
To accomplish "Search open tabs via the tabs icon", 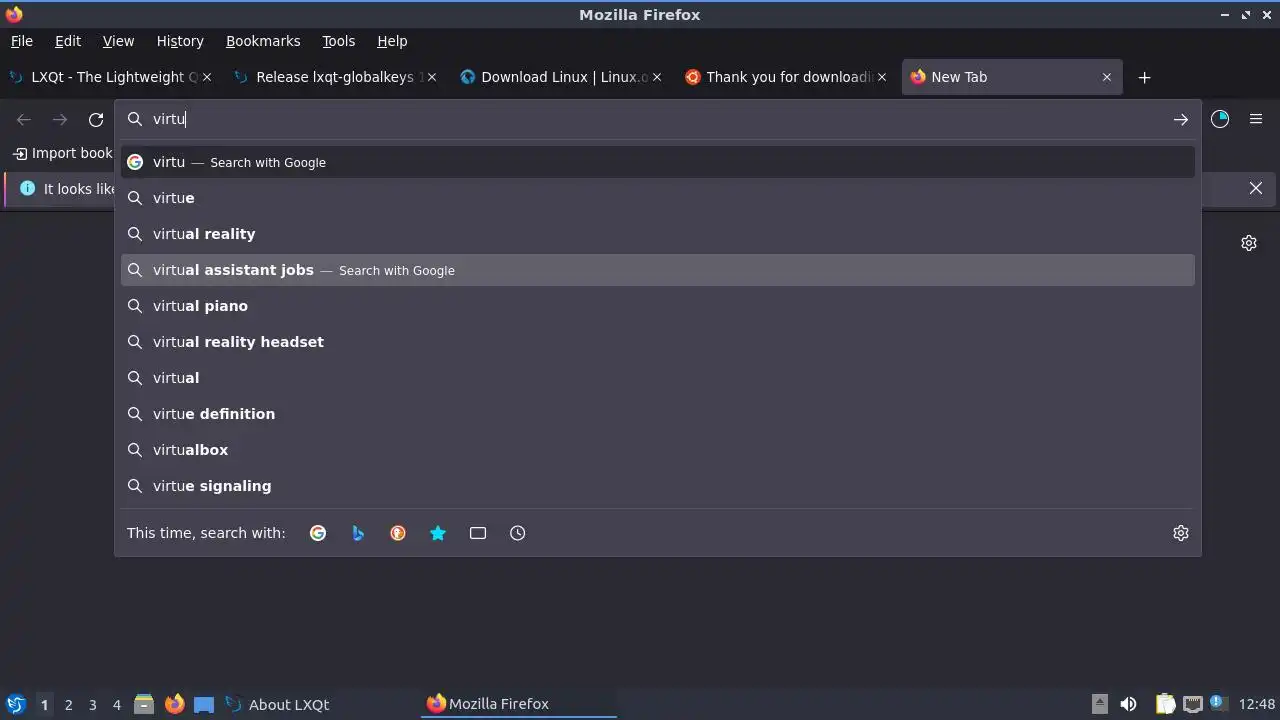I will 478,533.
